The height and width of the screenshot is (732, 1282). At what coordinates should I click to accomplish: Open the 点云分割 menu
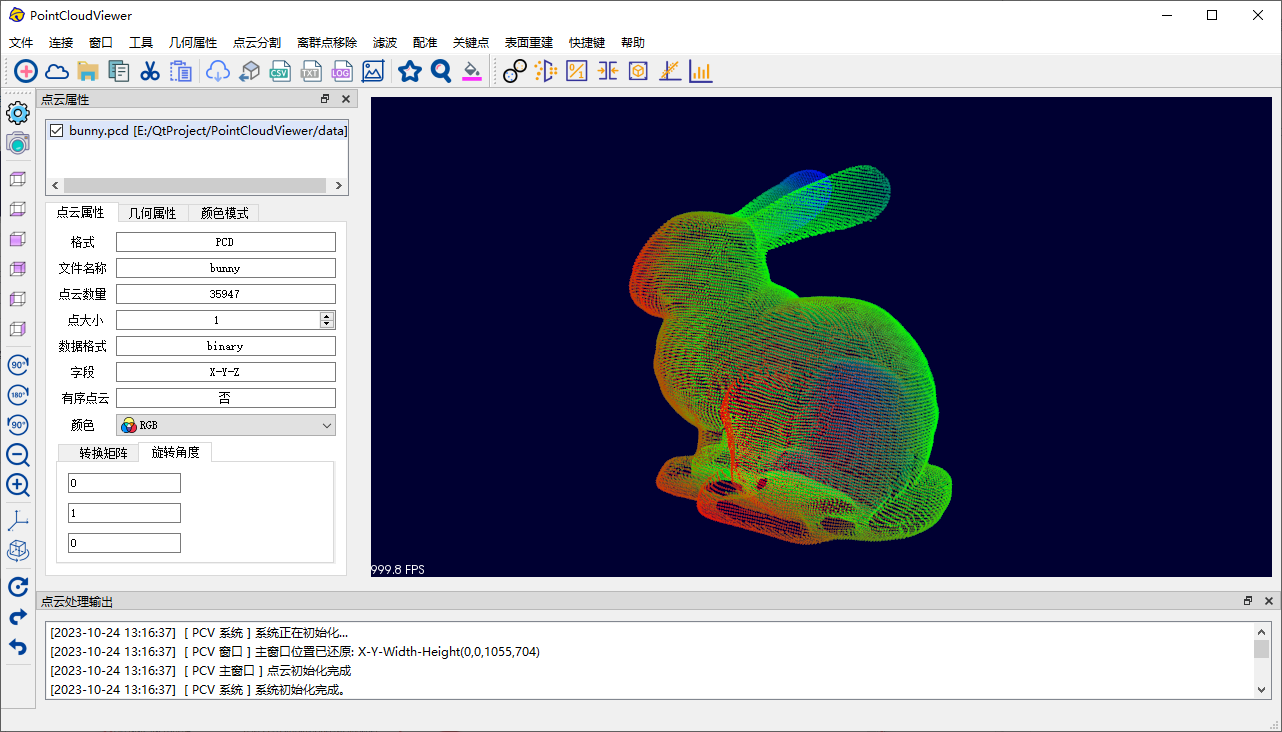[x=257, y=43]
